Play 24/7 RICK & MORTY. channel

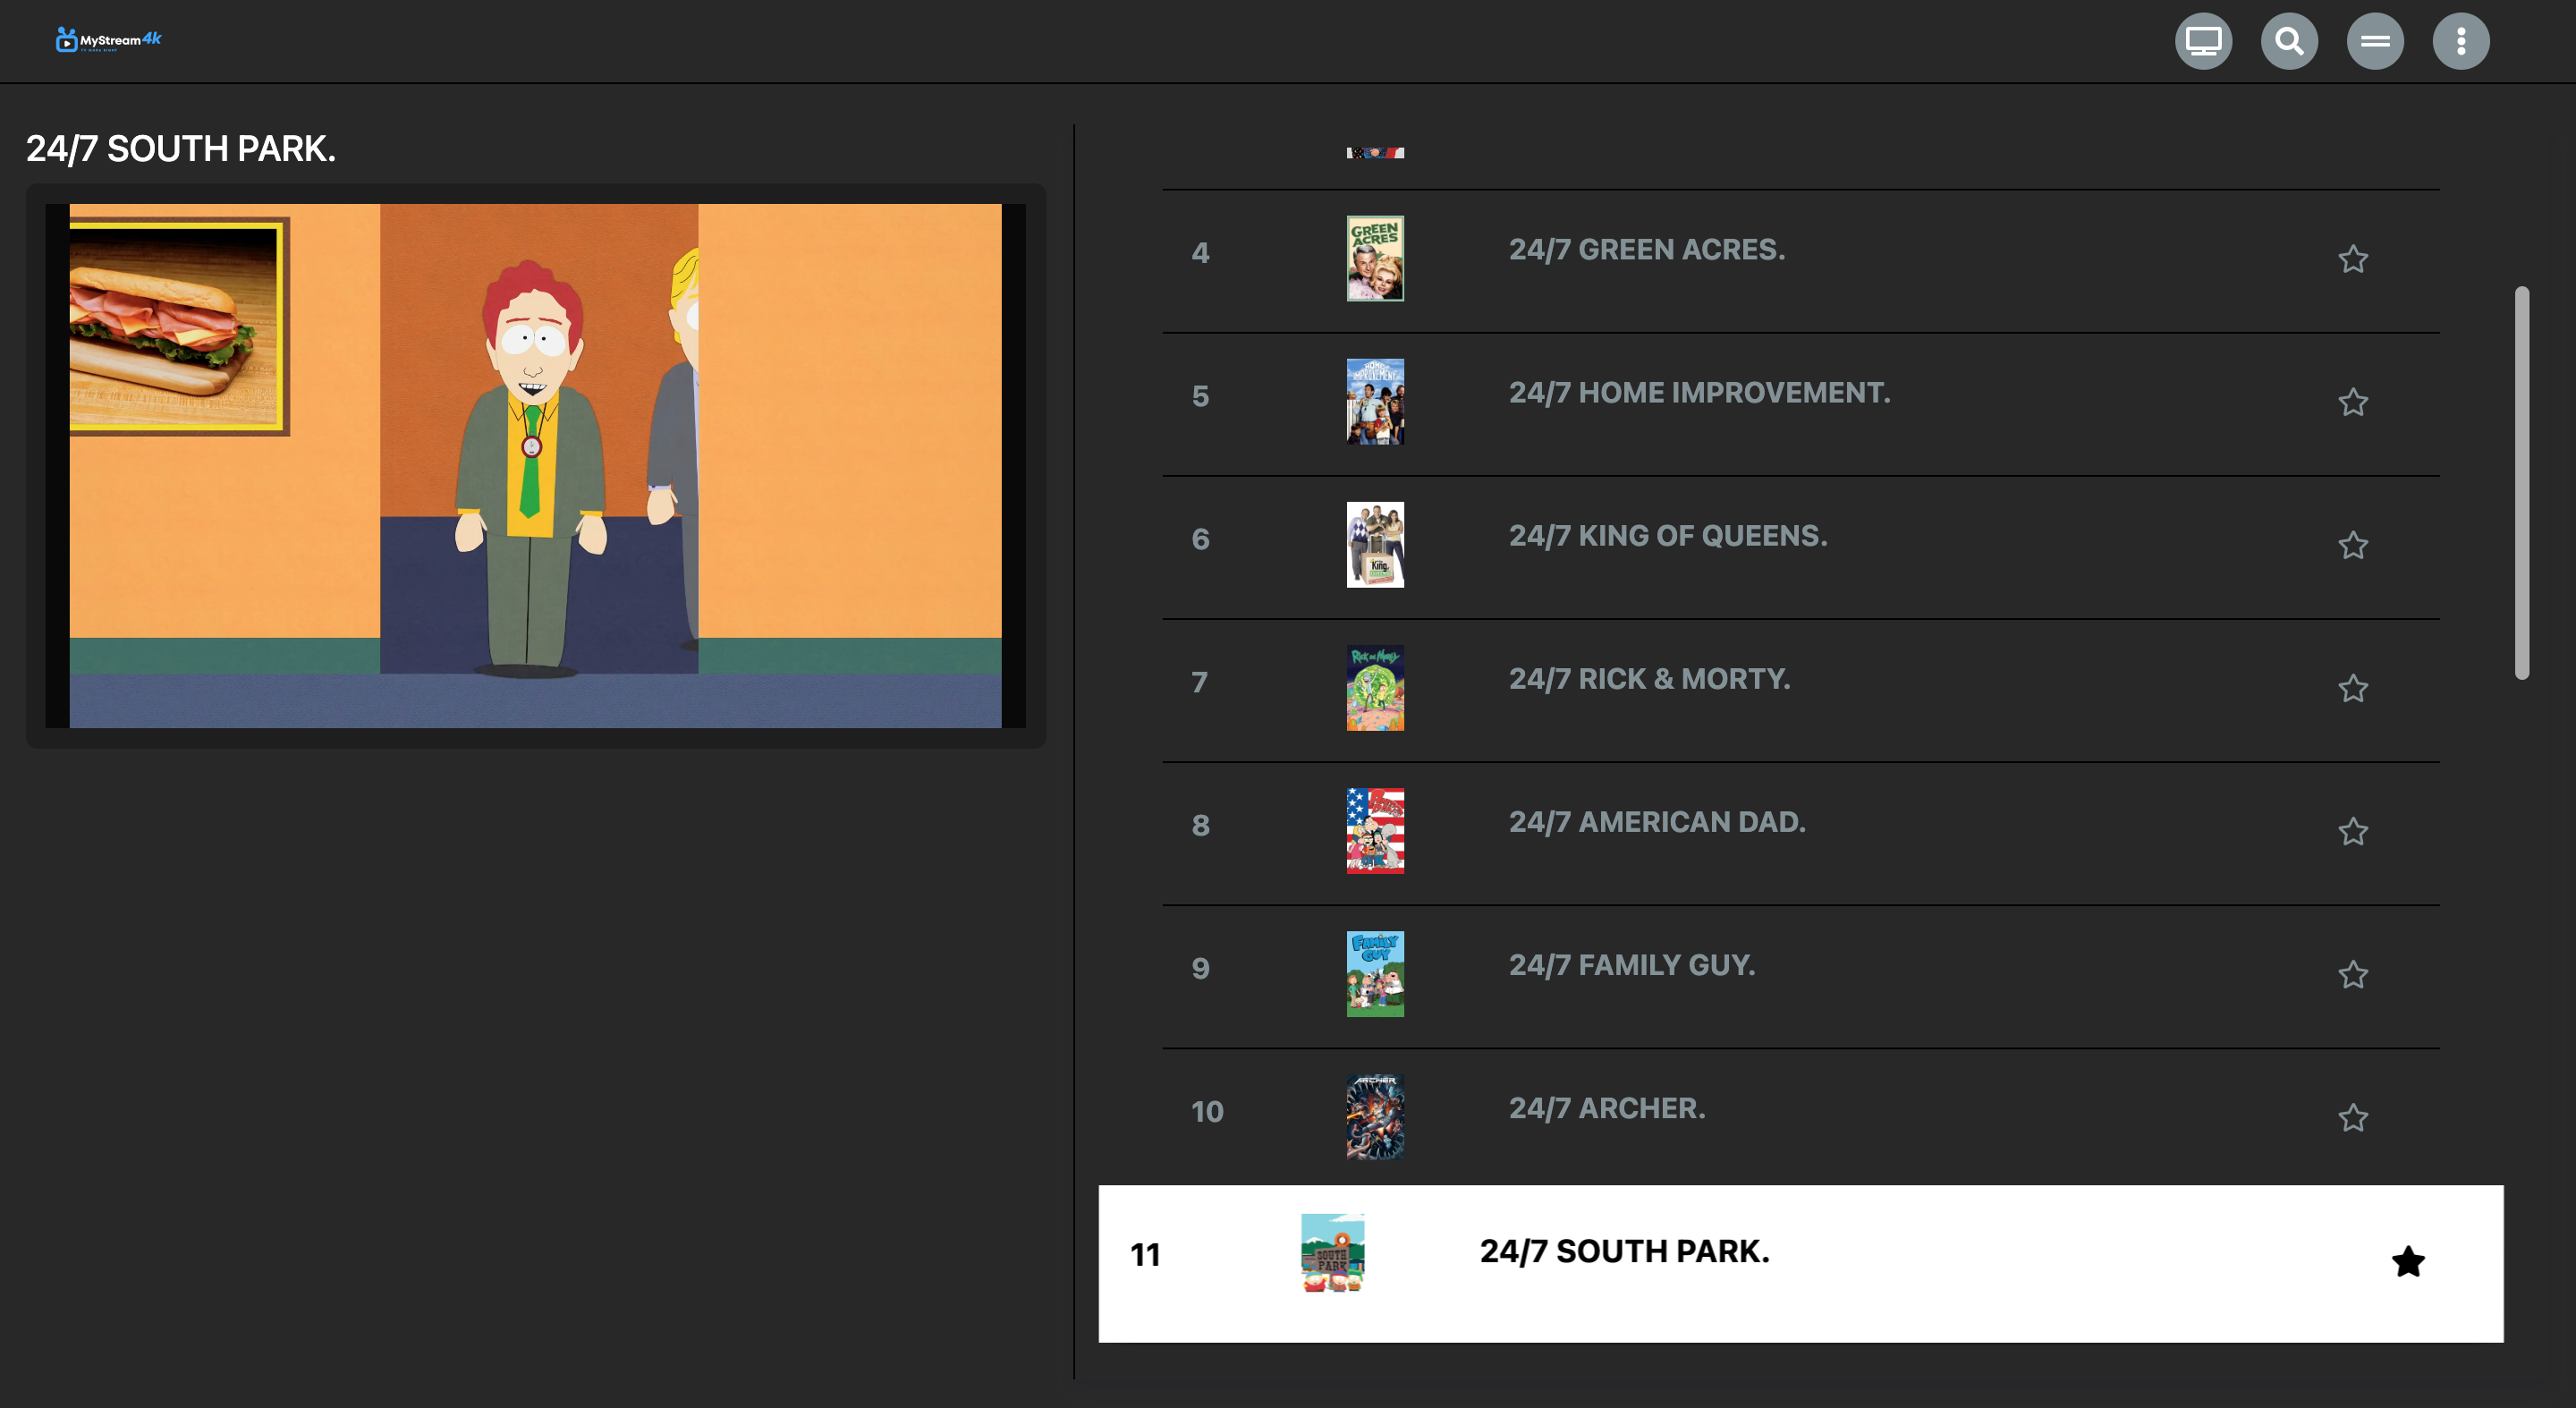coord(1650,678)
